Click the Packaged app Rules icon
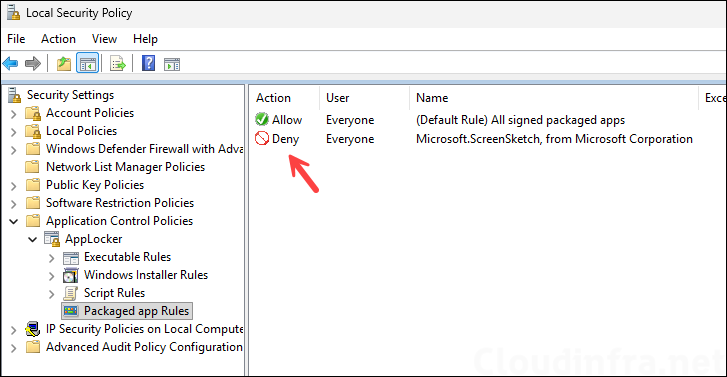The width and height of the screenshot is (727, 377). (x=71, y=311)
